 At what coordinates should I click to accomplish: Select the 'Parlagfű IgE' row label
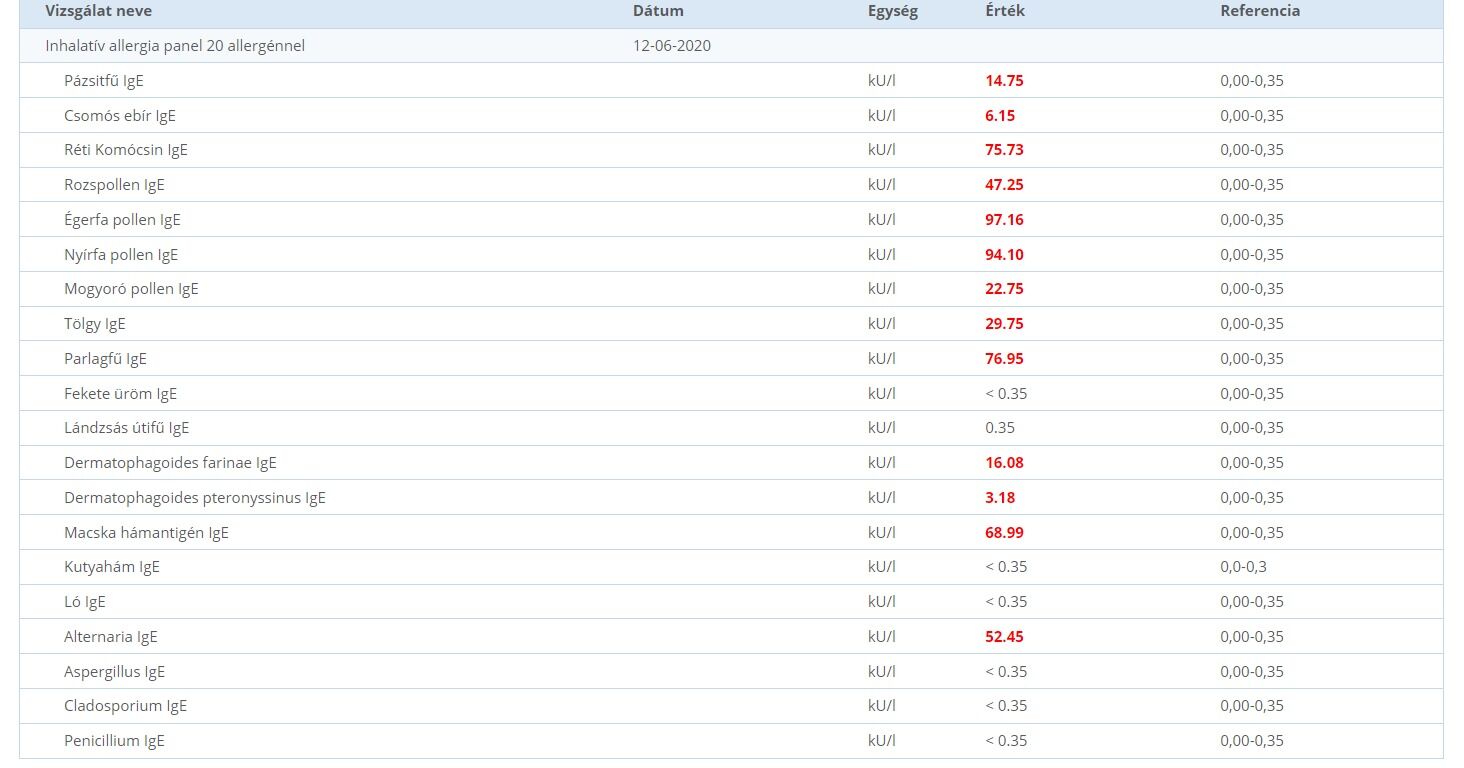coord(105,359)
